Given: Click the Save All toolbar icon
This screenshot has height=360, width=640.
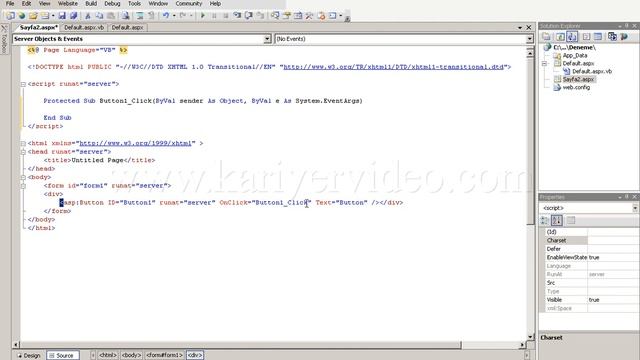Looking at the screenshot, I should pyautogui.click(x=73, y=16).
